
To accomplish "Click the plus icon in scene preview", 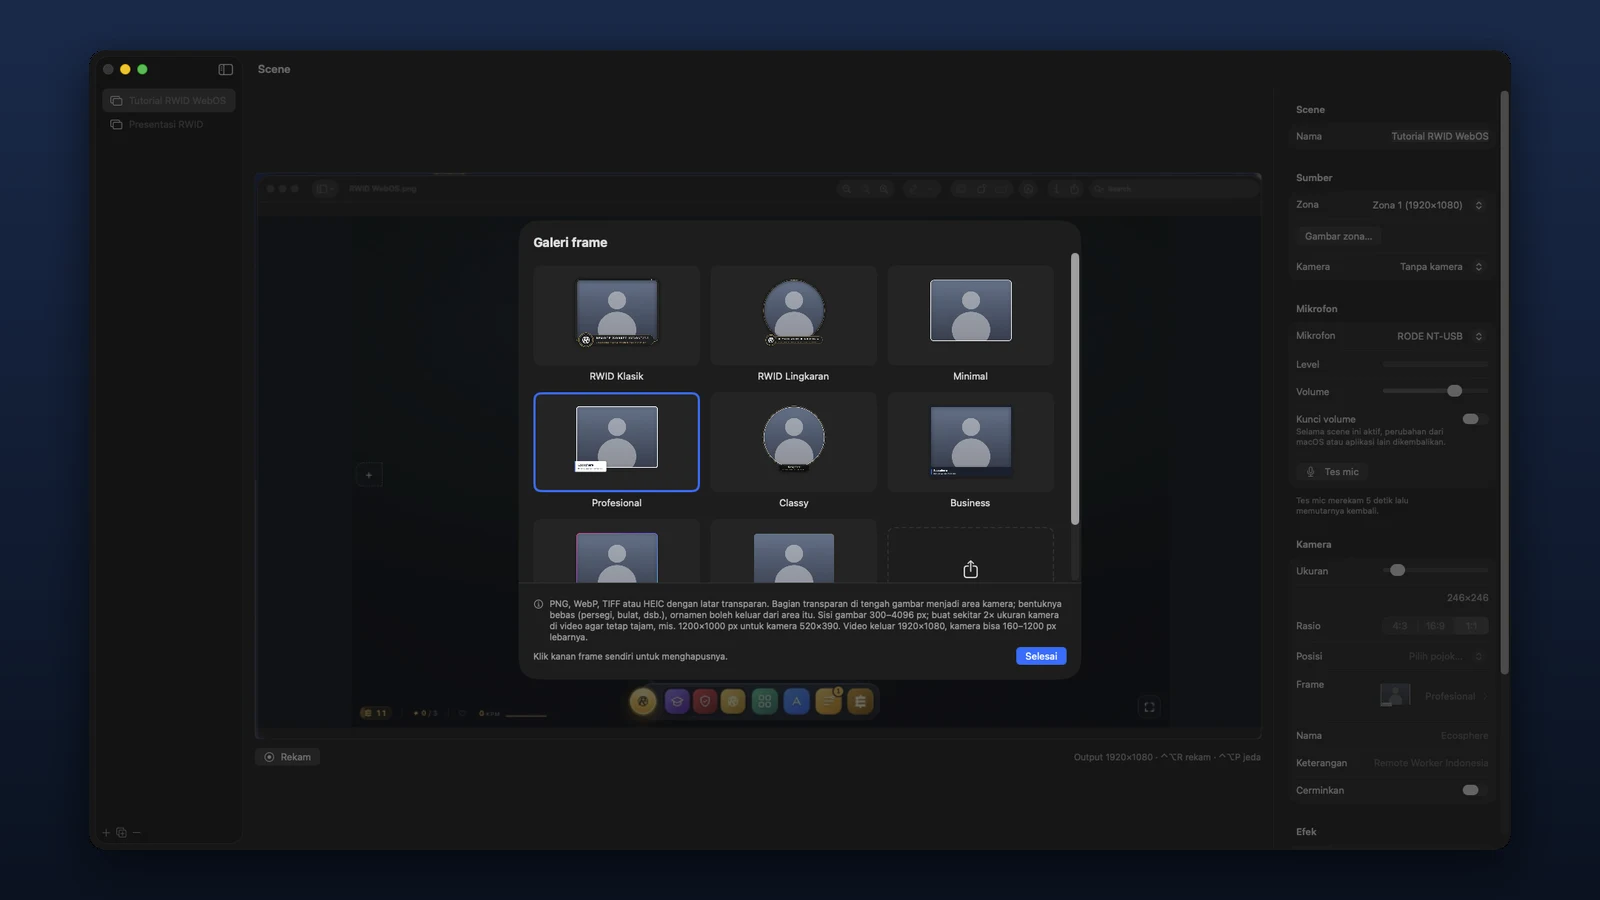I will [x=369, y=475].
